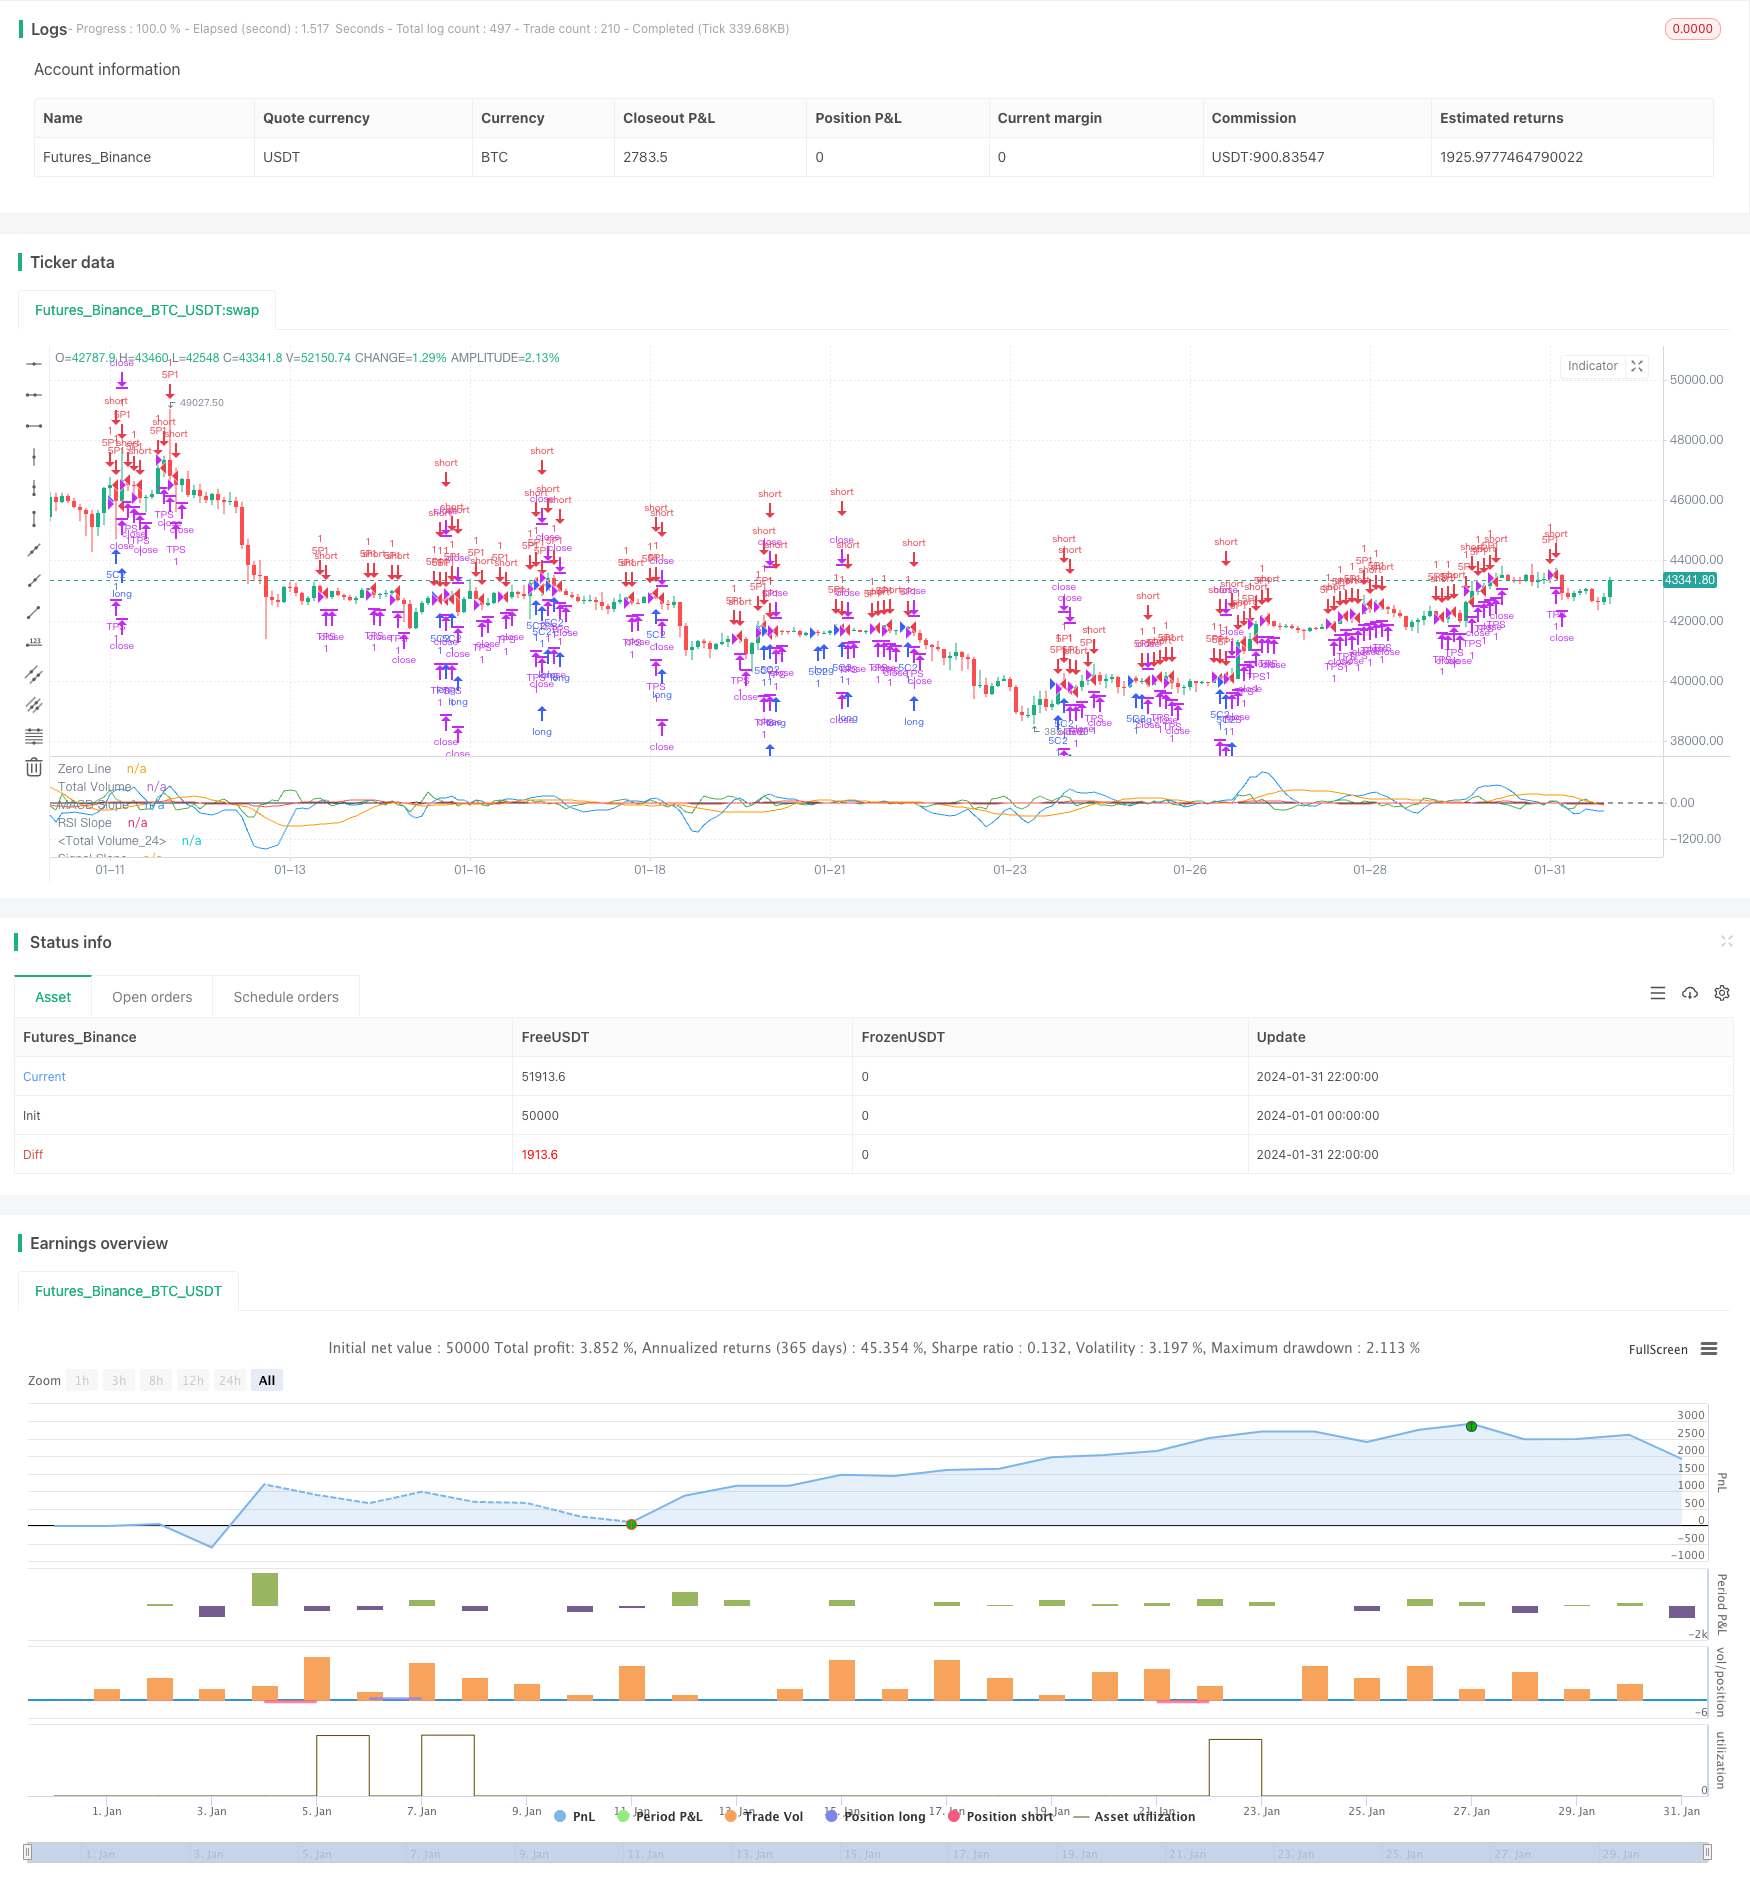This screenshot has height=1892, width=1750.
Task: Select the Futures_Binance_BTC_USDT earnings tab
Action: pyautogui.click(x=128, y=1291)
